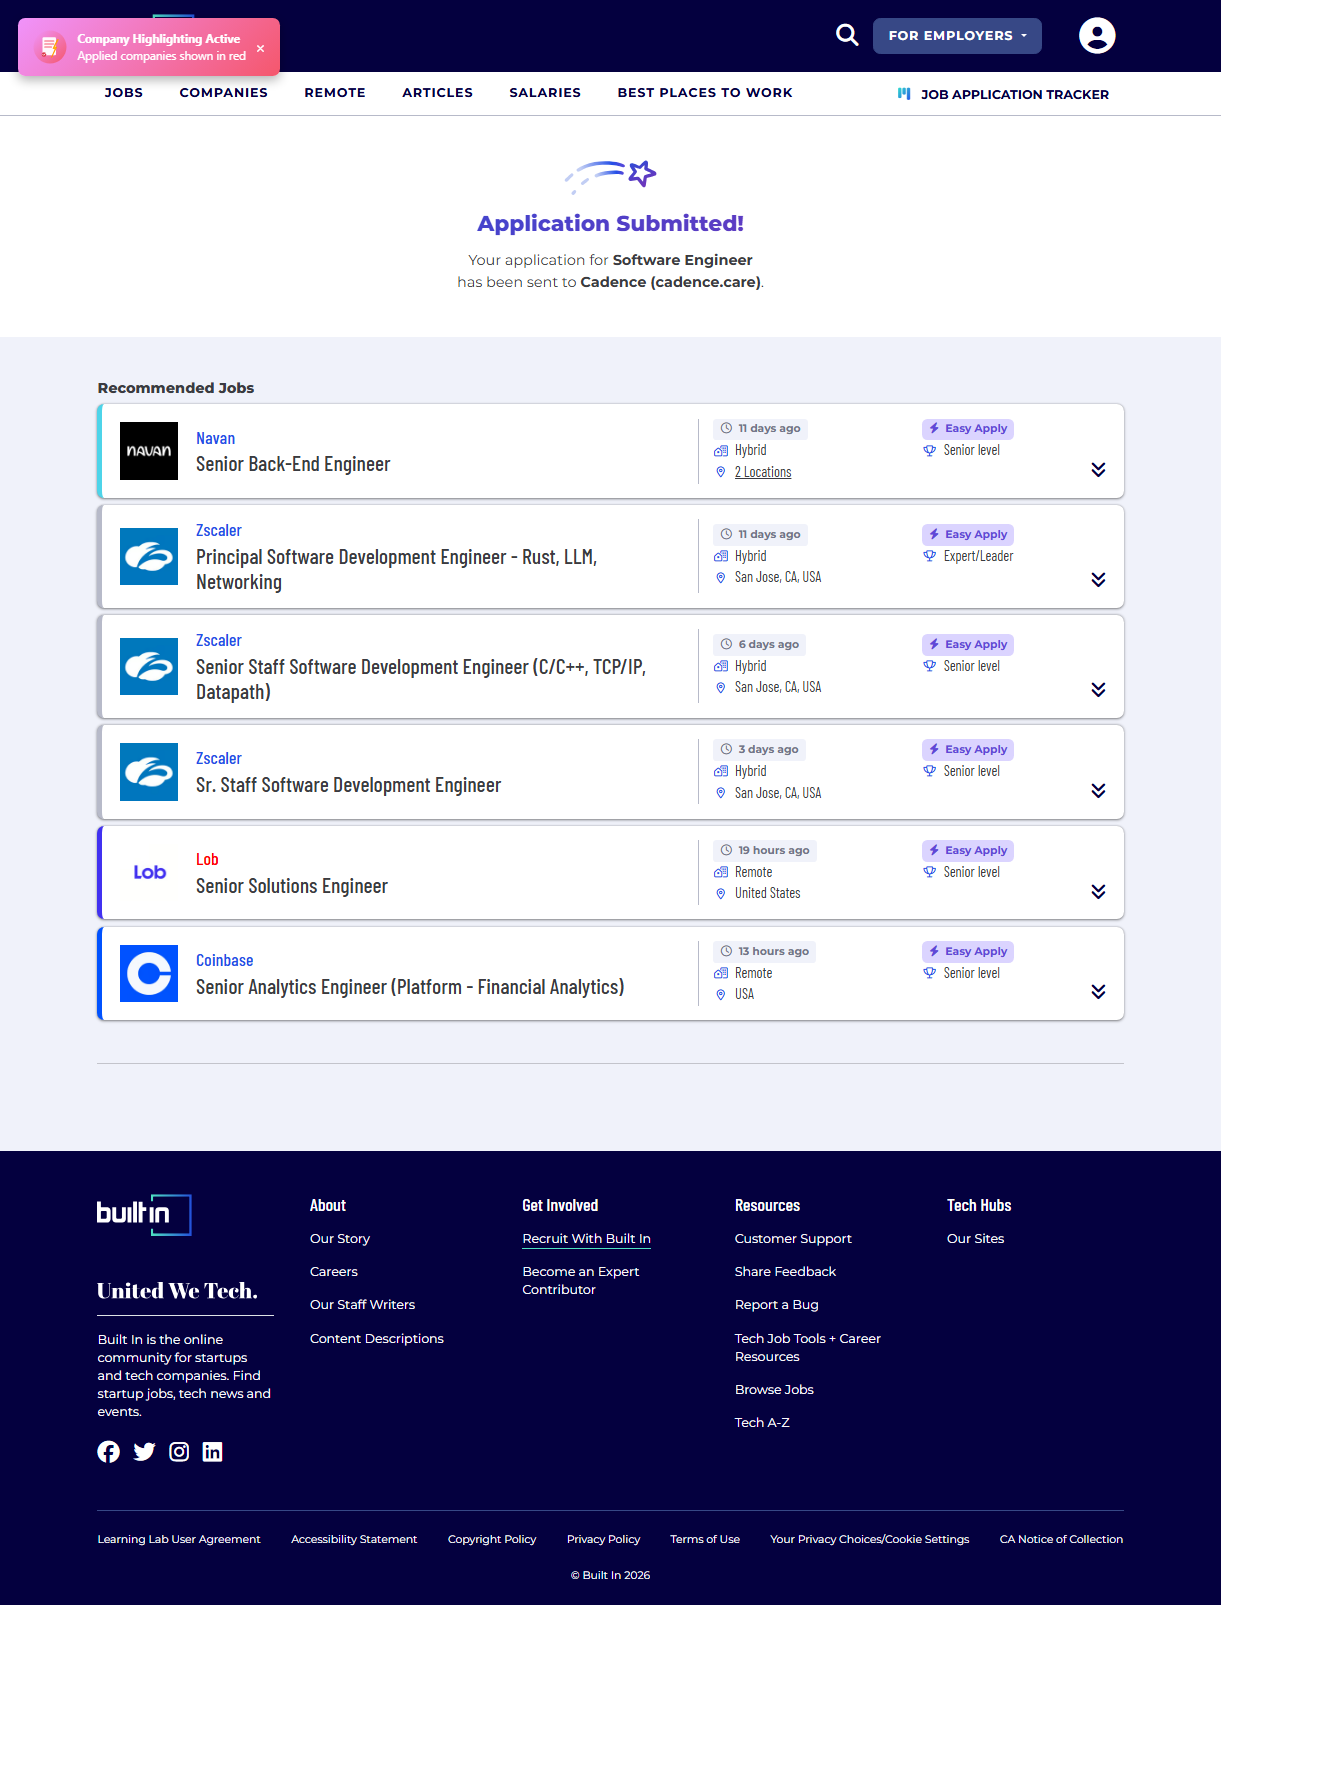Image resolution: width=1340 pixels, height=1783 pixels.
Task: Click the search magnifier icon
Action: [847, 35]
